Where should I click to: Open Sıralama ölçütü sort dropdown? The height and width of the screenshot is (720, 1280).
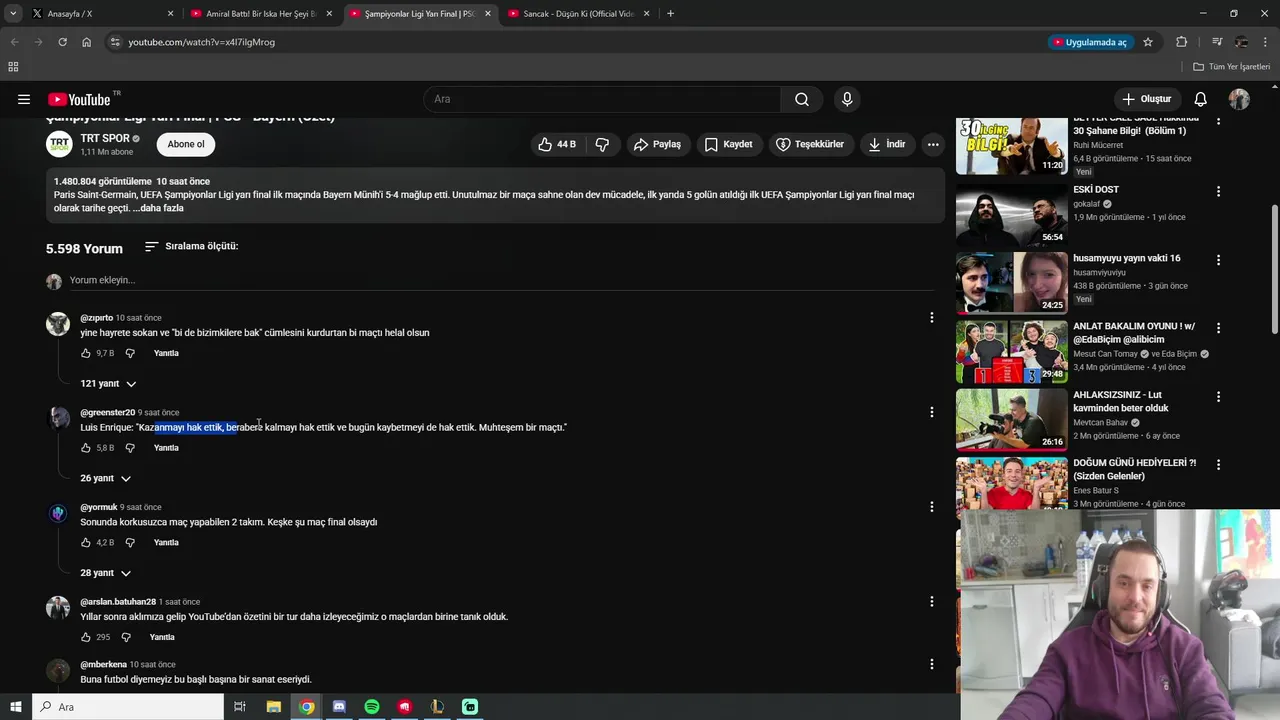(x=191, y=246)
